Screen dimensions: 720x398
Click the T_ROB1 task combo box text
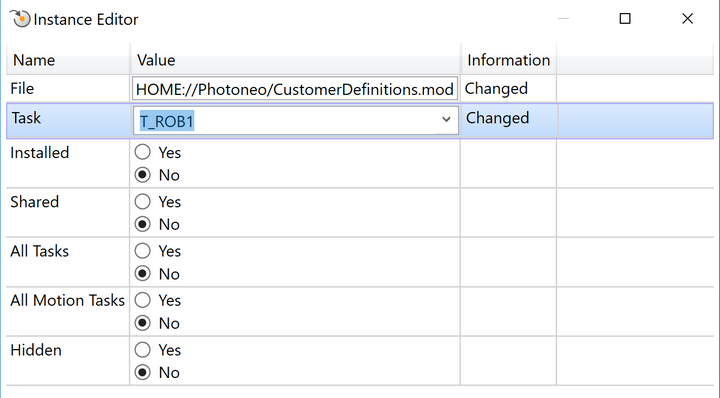point(167,121)
